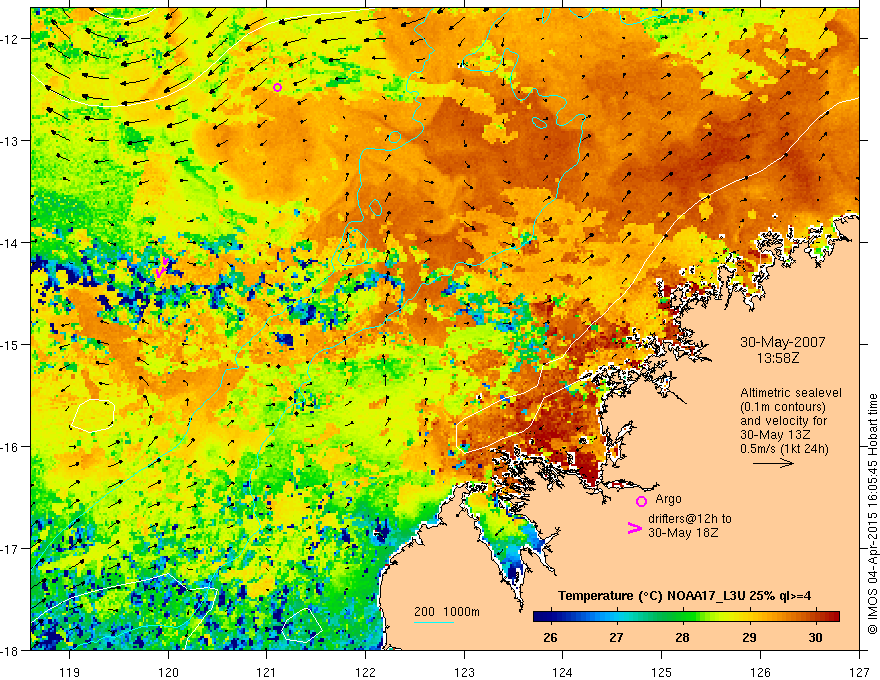
Task: Click the color bar label '30'
Action: pos(815,637)
